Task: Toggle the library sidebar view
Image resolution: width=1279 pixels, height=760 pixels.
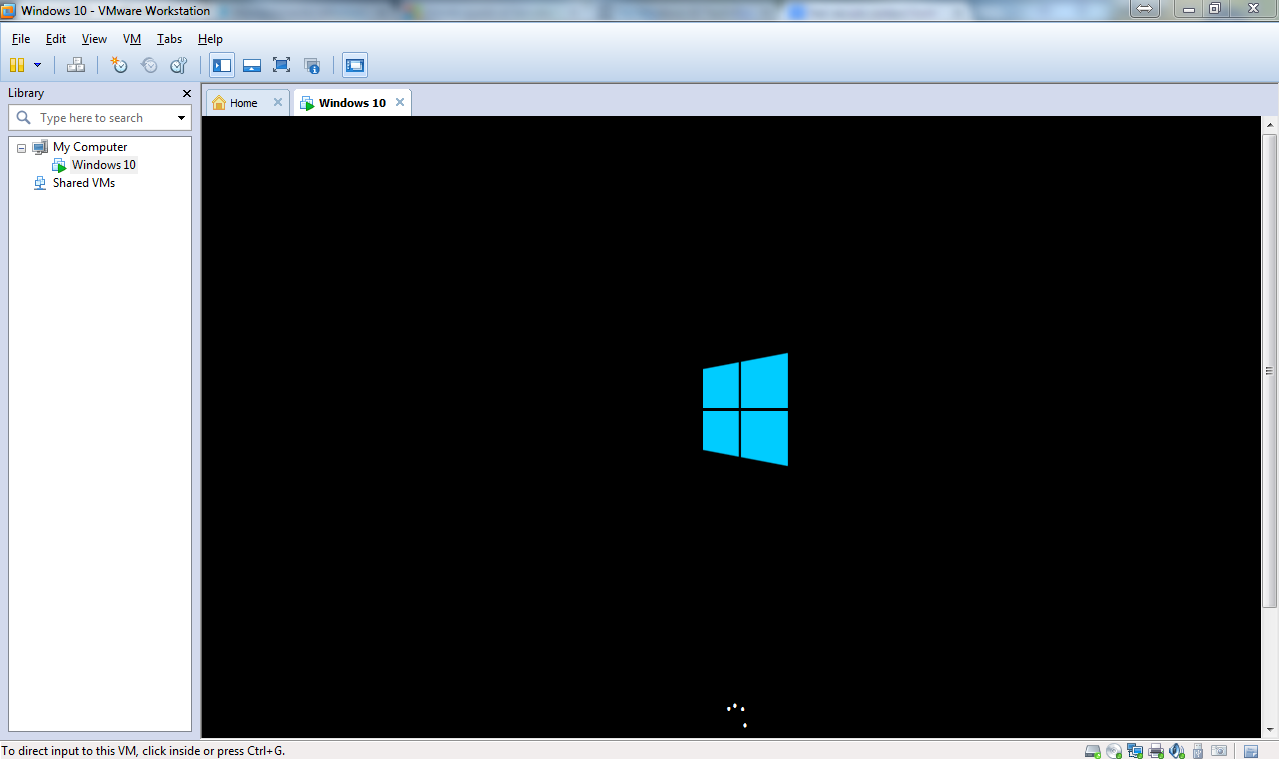Action: (222, 65)
